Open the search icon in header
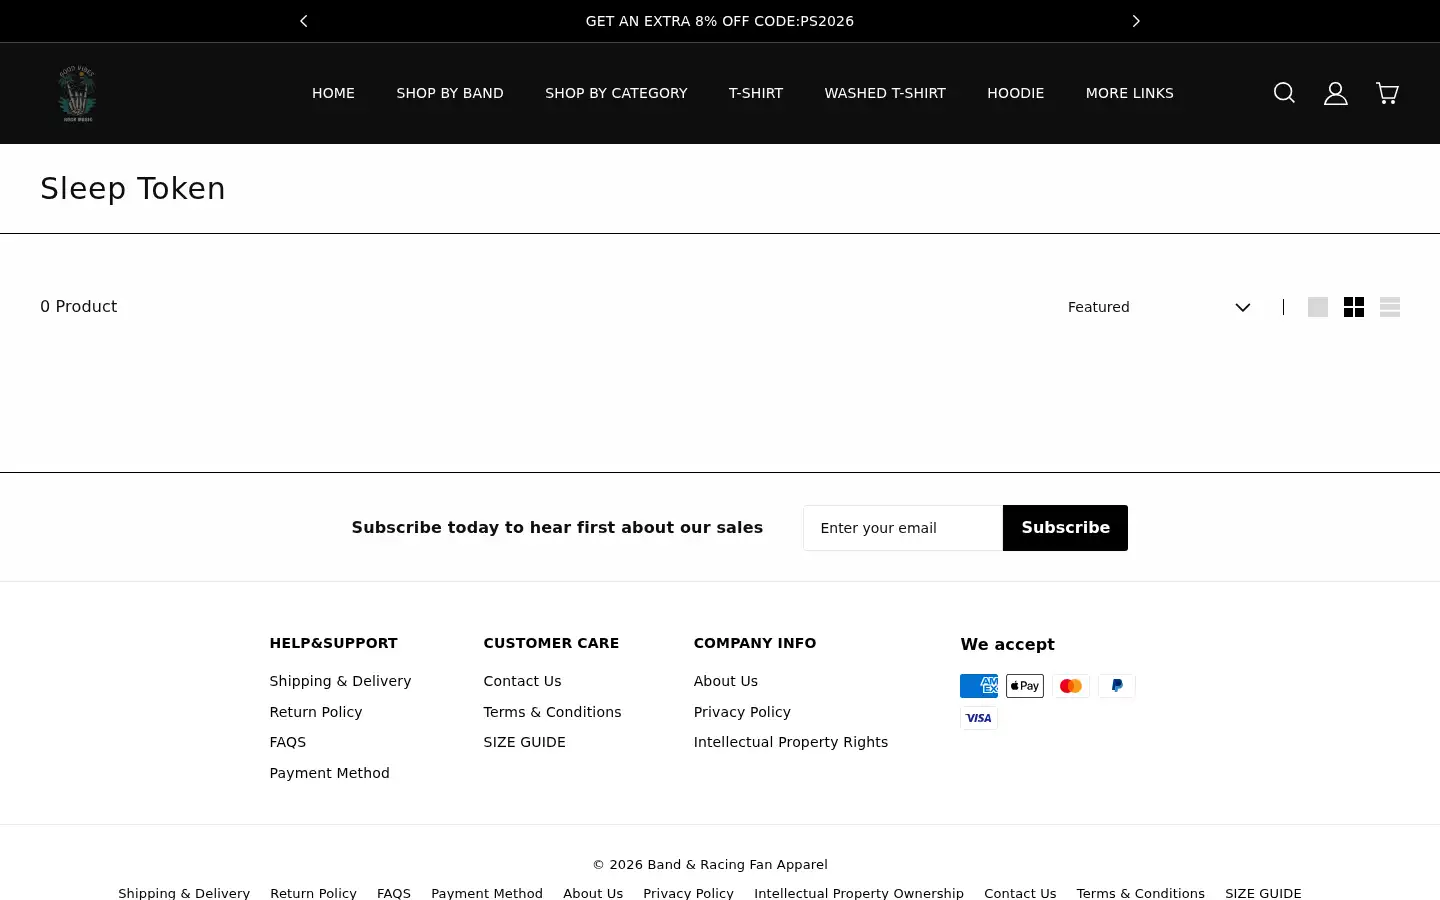The image size is (1440, 900). click(x=1284, y=93)
